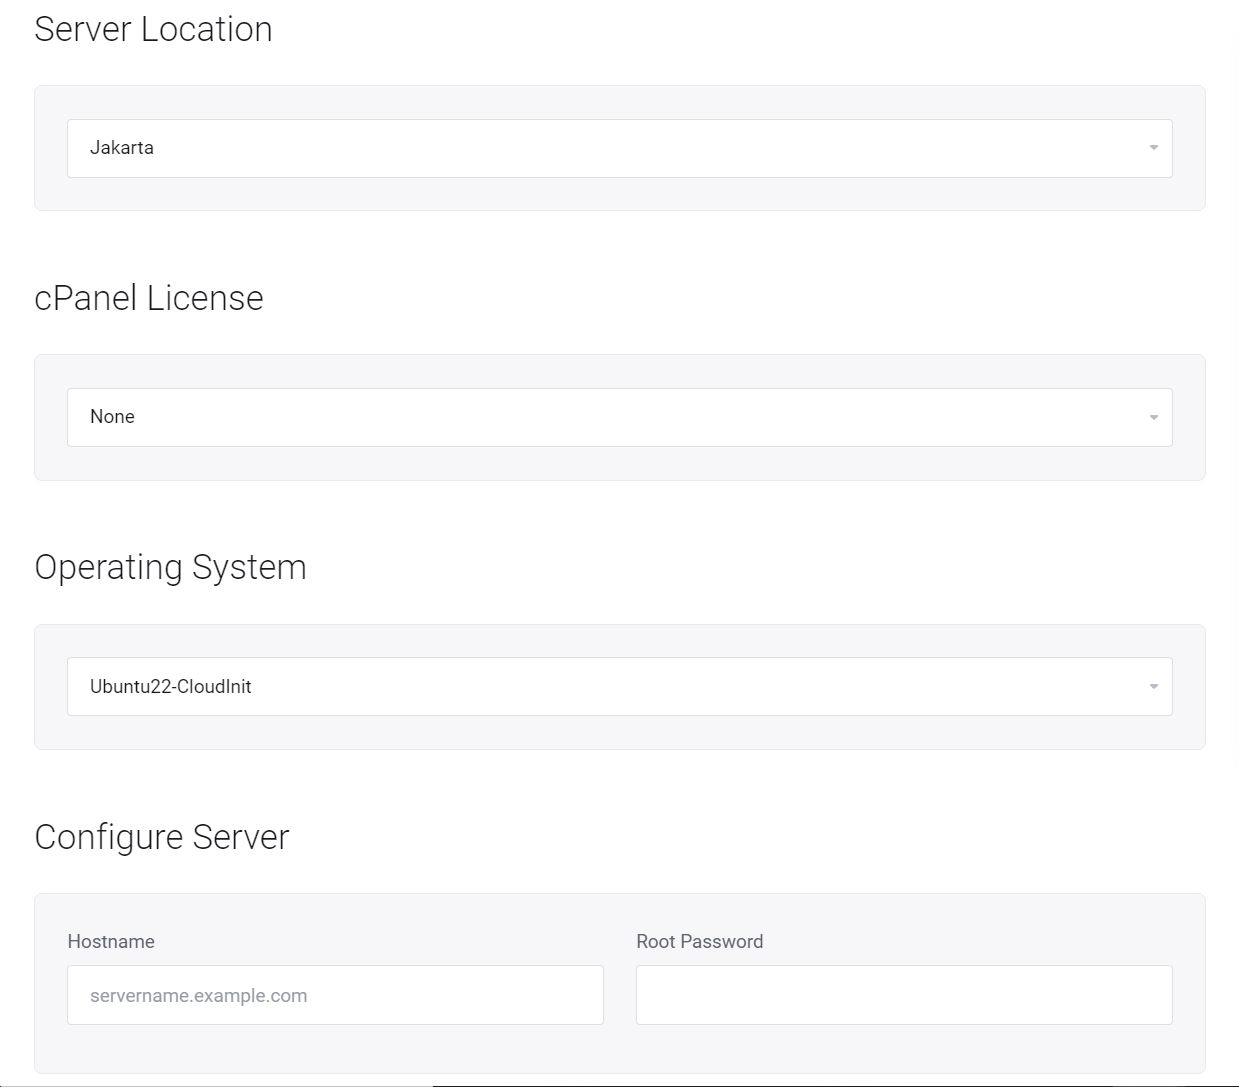Click the Operating System section heading

coord(170,566)
